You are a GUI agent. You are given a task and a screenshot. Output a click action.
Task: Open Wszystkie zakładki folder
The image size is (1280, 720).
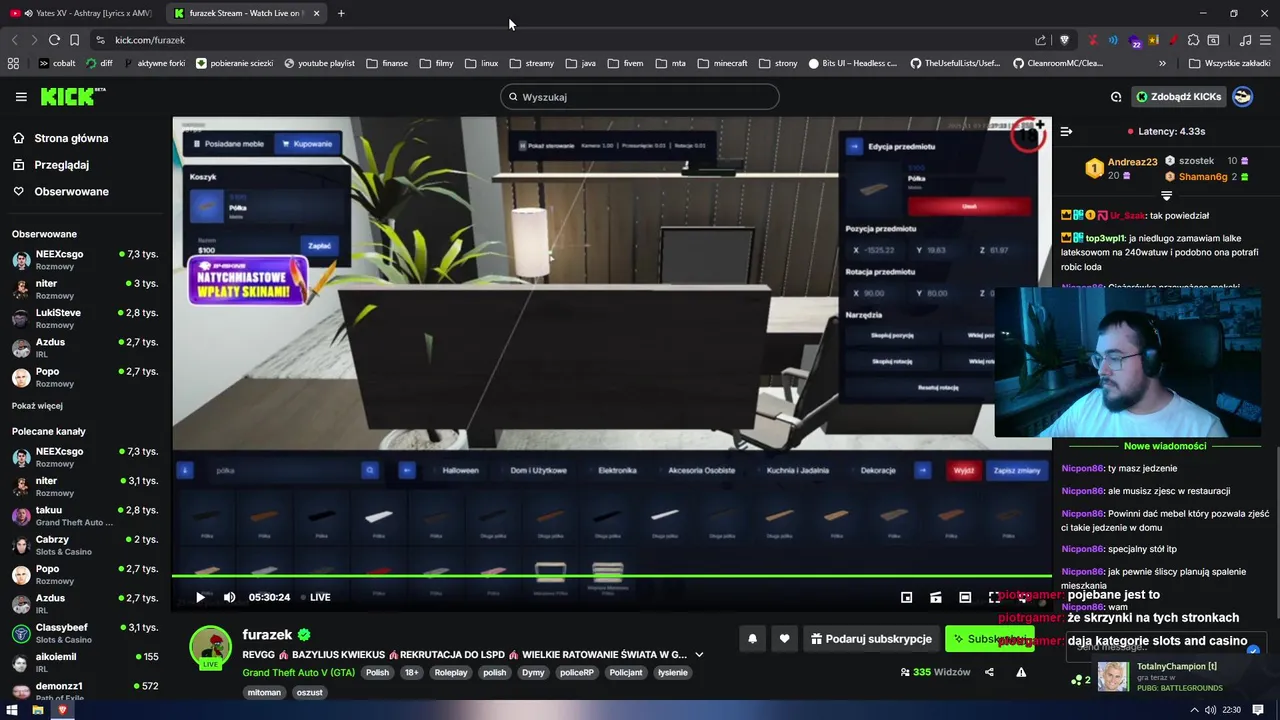click(1229, 63)
